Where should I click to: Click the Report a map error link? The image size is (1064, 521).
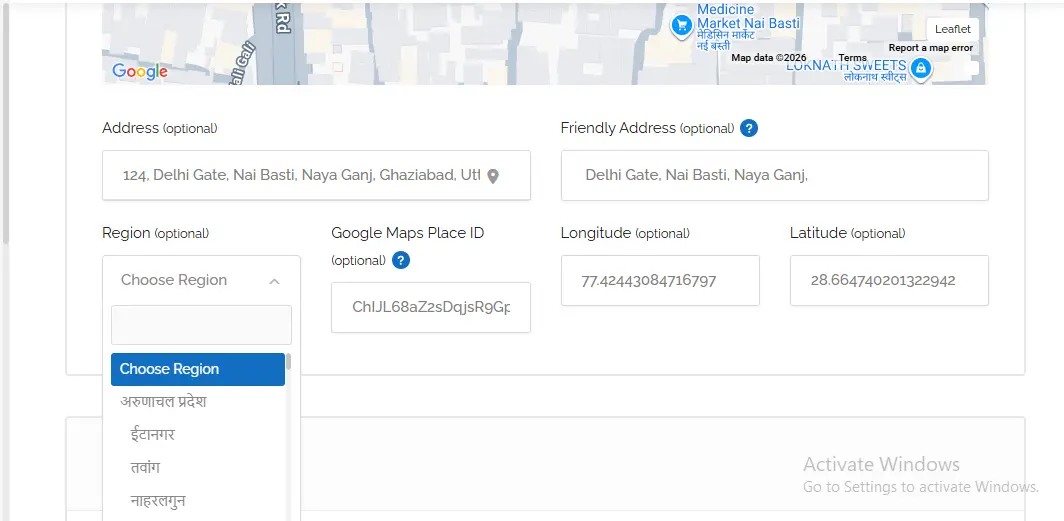(x=930, y=48)
